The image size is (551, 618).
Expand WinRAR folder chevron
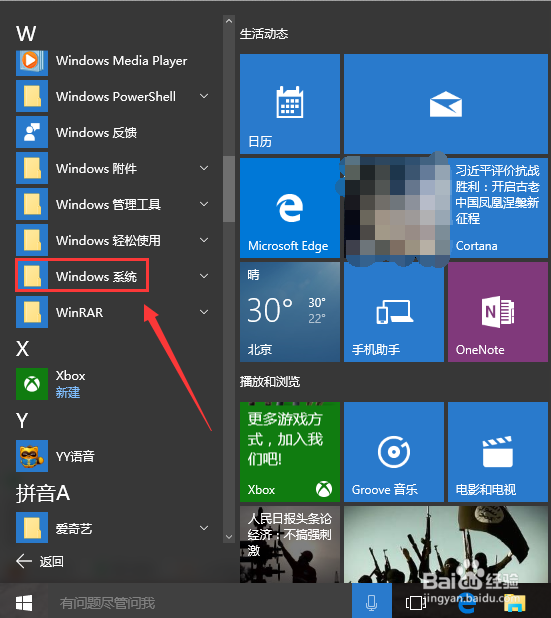click(x=204, y=312)
